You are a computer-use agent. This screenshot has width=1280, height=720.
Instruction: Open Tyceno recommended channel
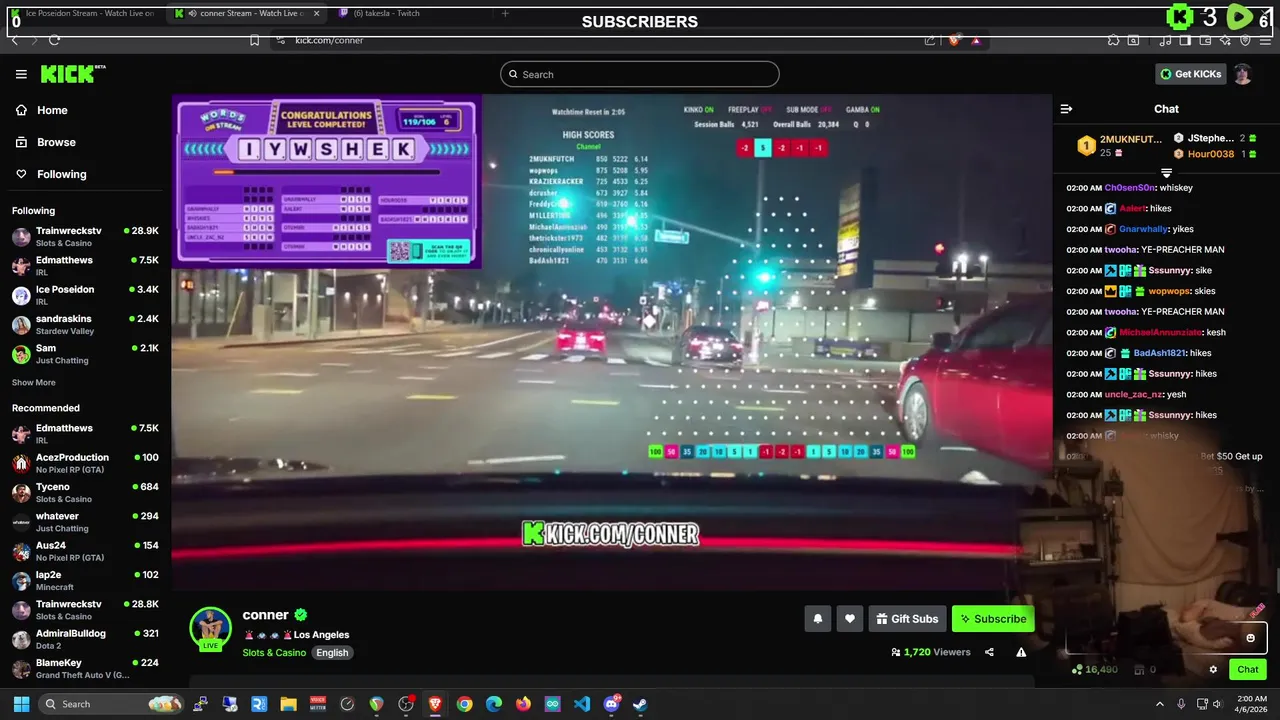pyautogui.click(x=85, y=492)
